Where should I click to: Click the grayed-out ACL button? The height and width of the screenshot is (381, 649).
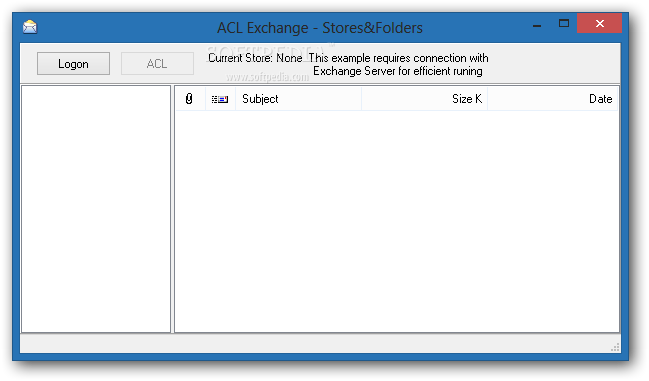point(157,64)
